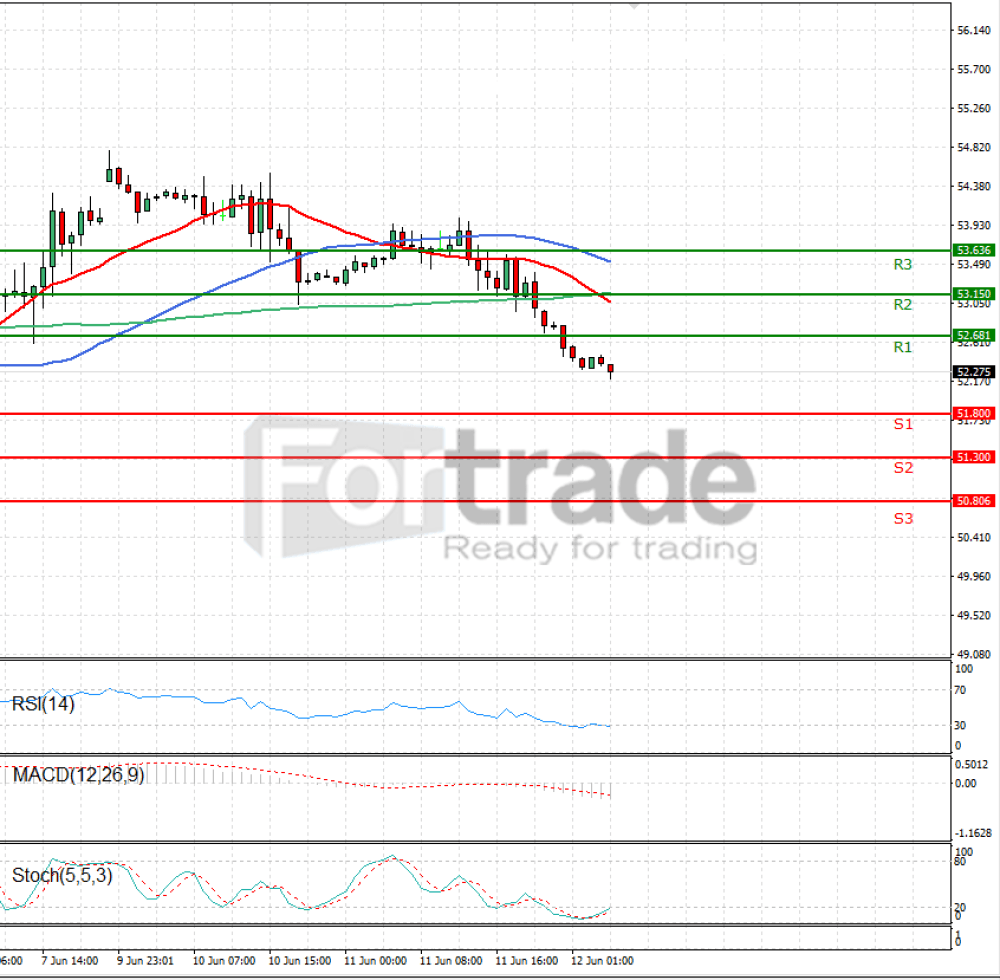Select the 53.150 price tag

click(x=973, y=294)
